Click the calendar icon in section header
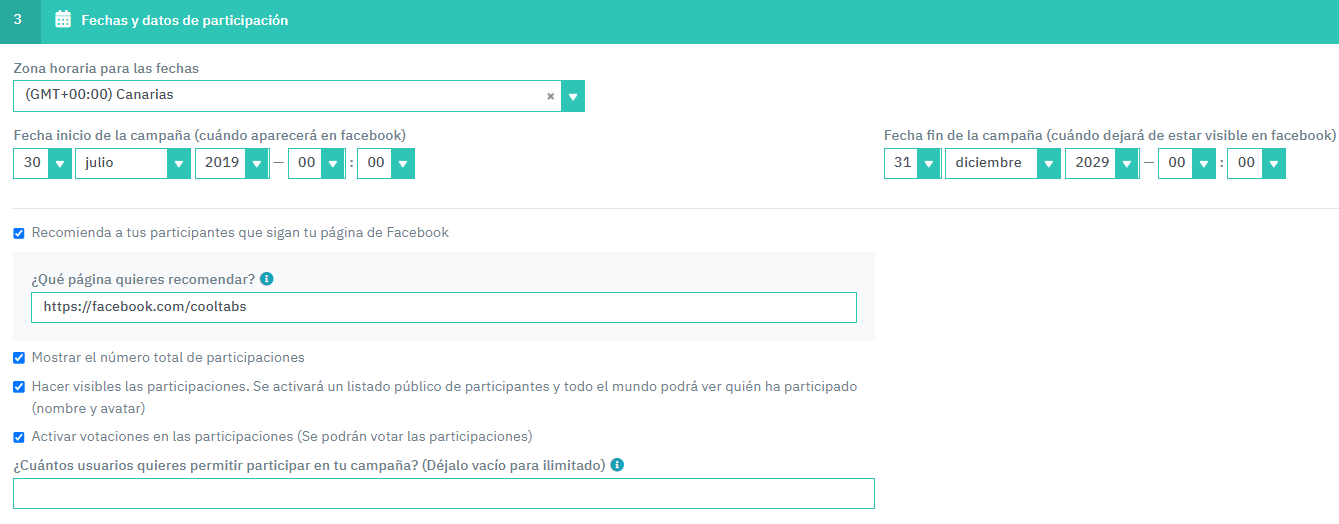This screenshot has height=524, width=1339. (x=63, y=19)
